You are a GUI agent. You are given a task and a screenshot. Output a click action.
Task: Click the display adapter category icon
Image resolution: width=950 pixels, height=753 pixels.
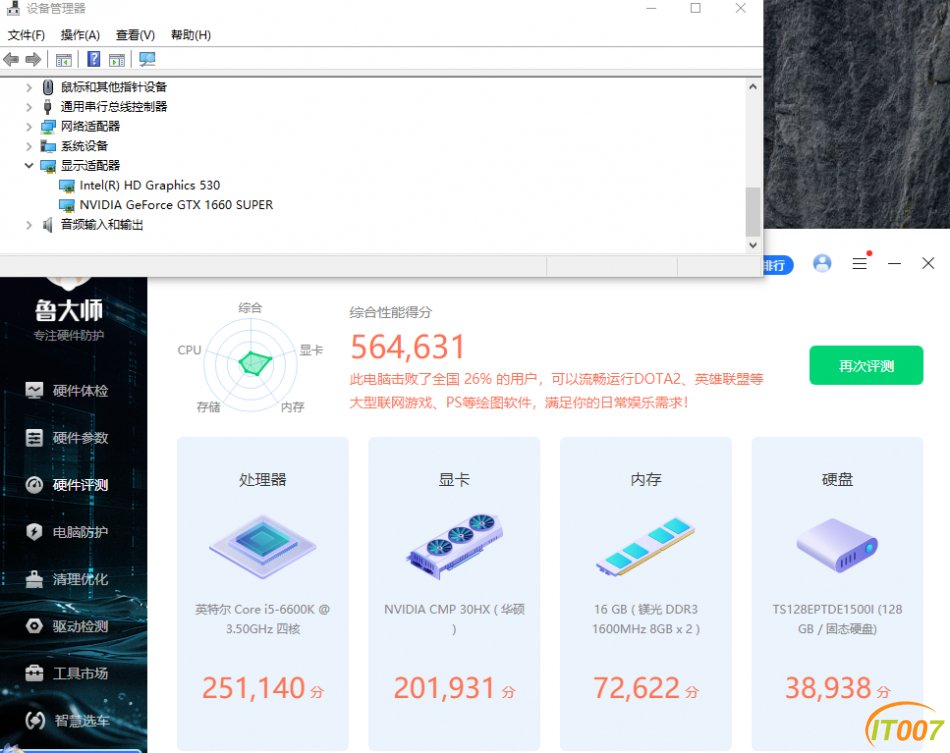tap(48, 165)
